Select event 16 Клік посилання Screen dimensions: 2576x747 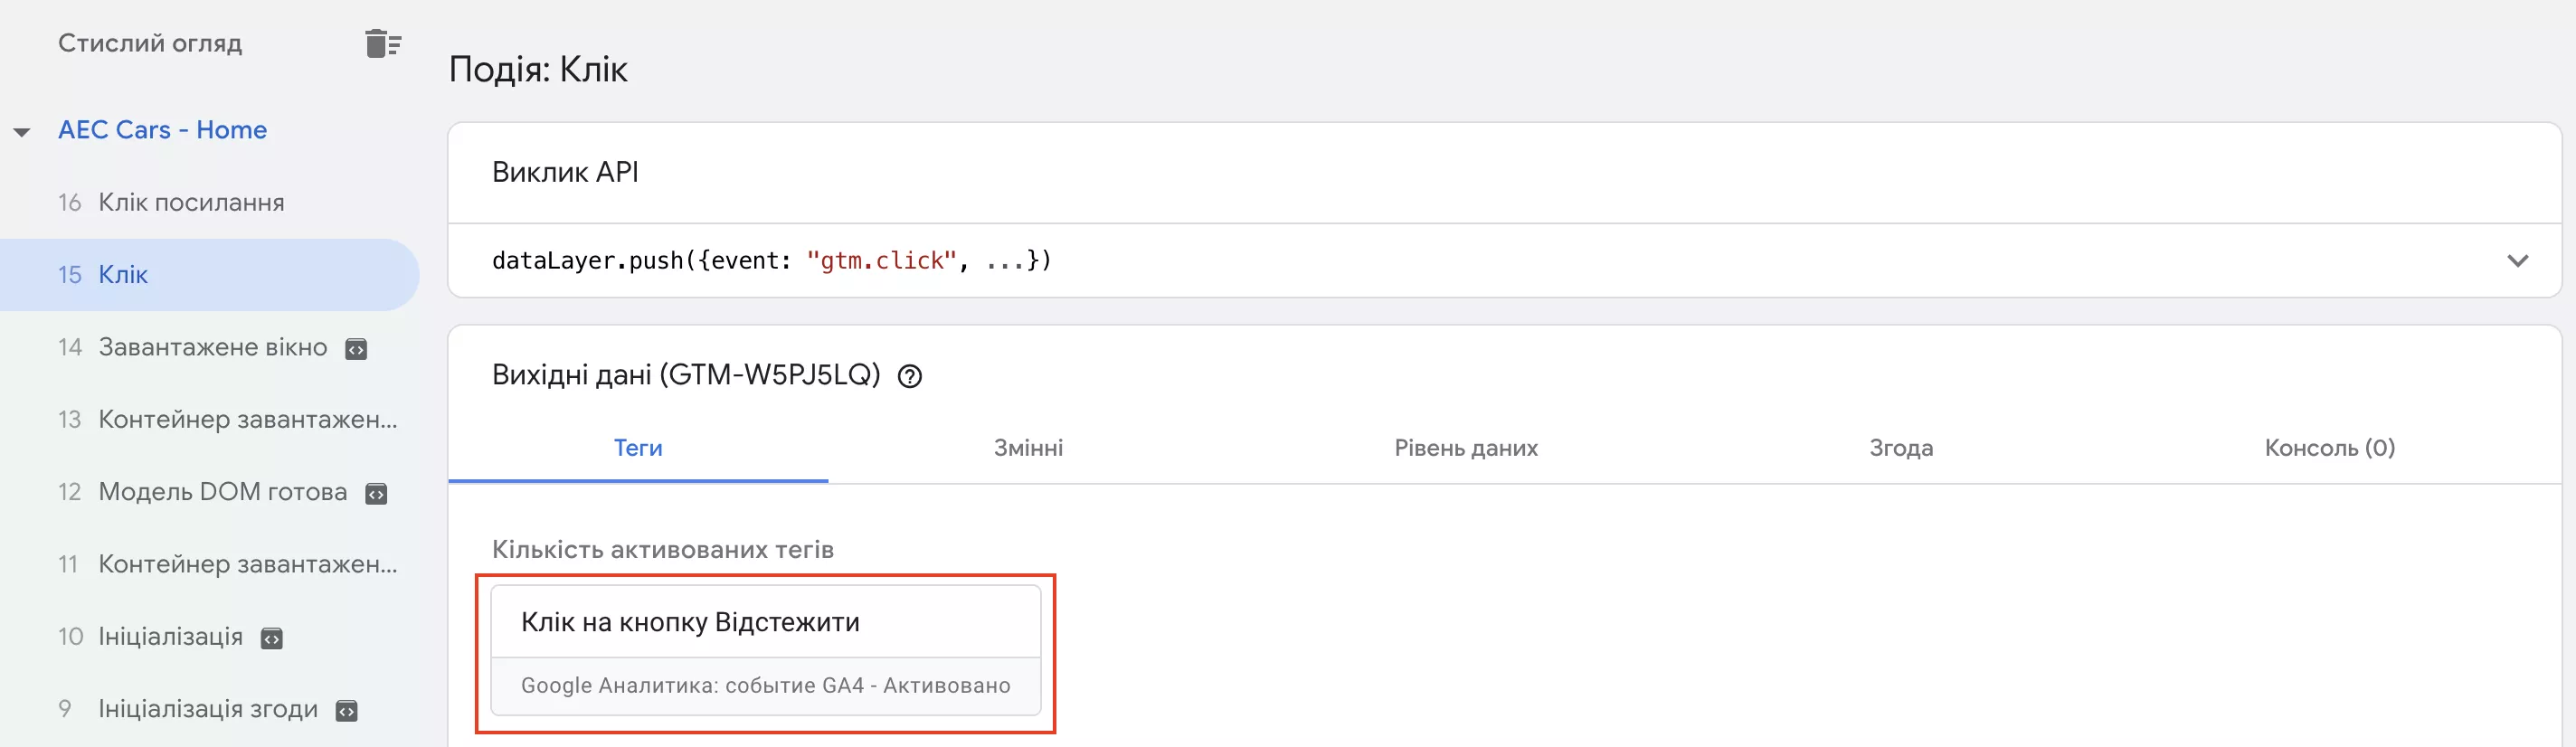210,203
